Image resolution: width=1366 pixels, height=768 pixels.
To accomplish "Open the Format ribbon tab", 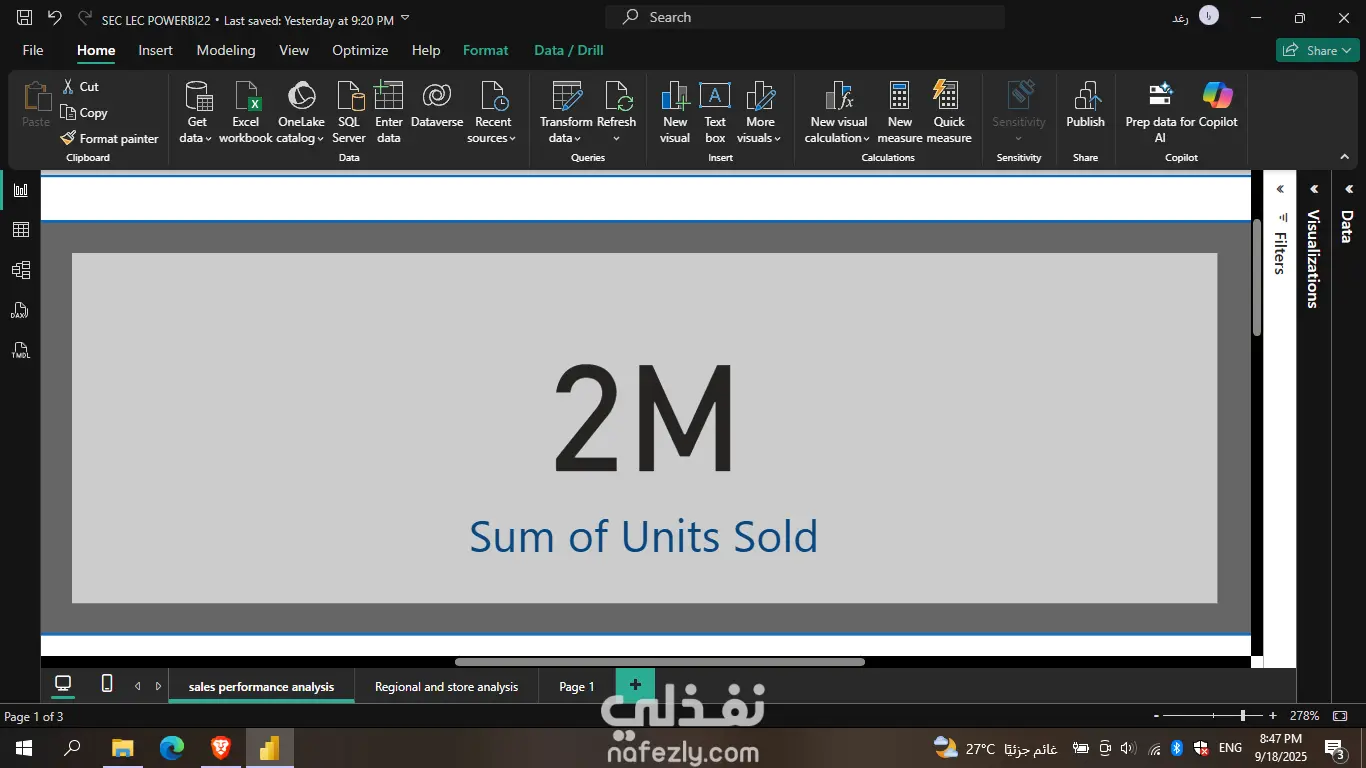I will 486,50.
